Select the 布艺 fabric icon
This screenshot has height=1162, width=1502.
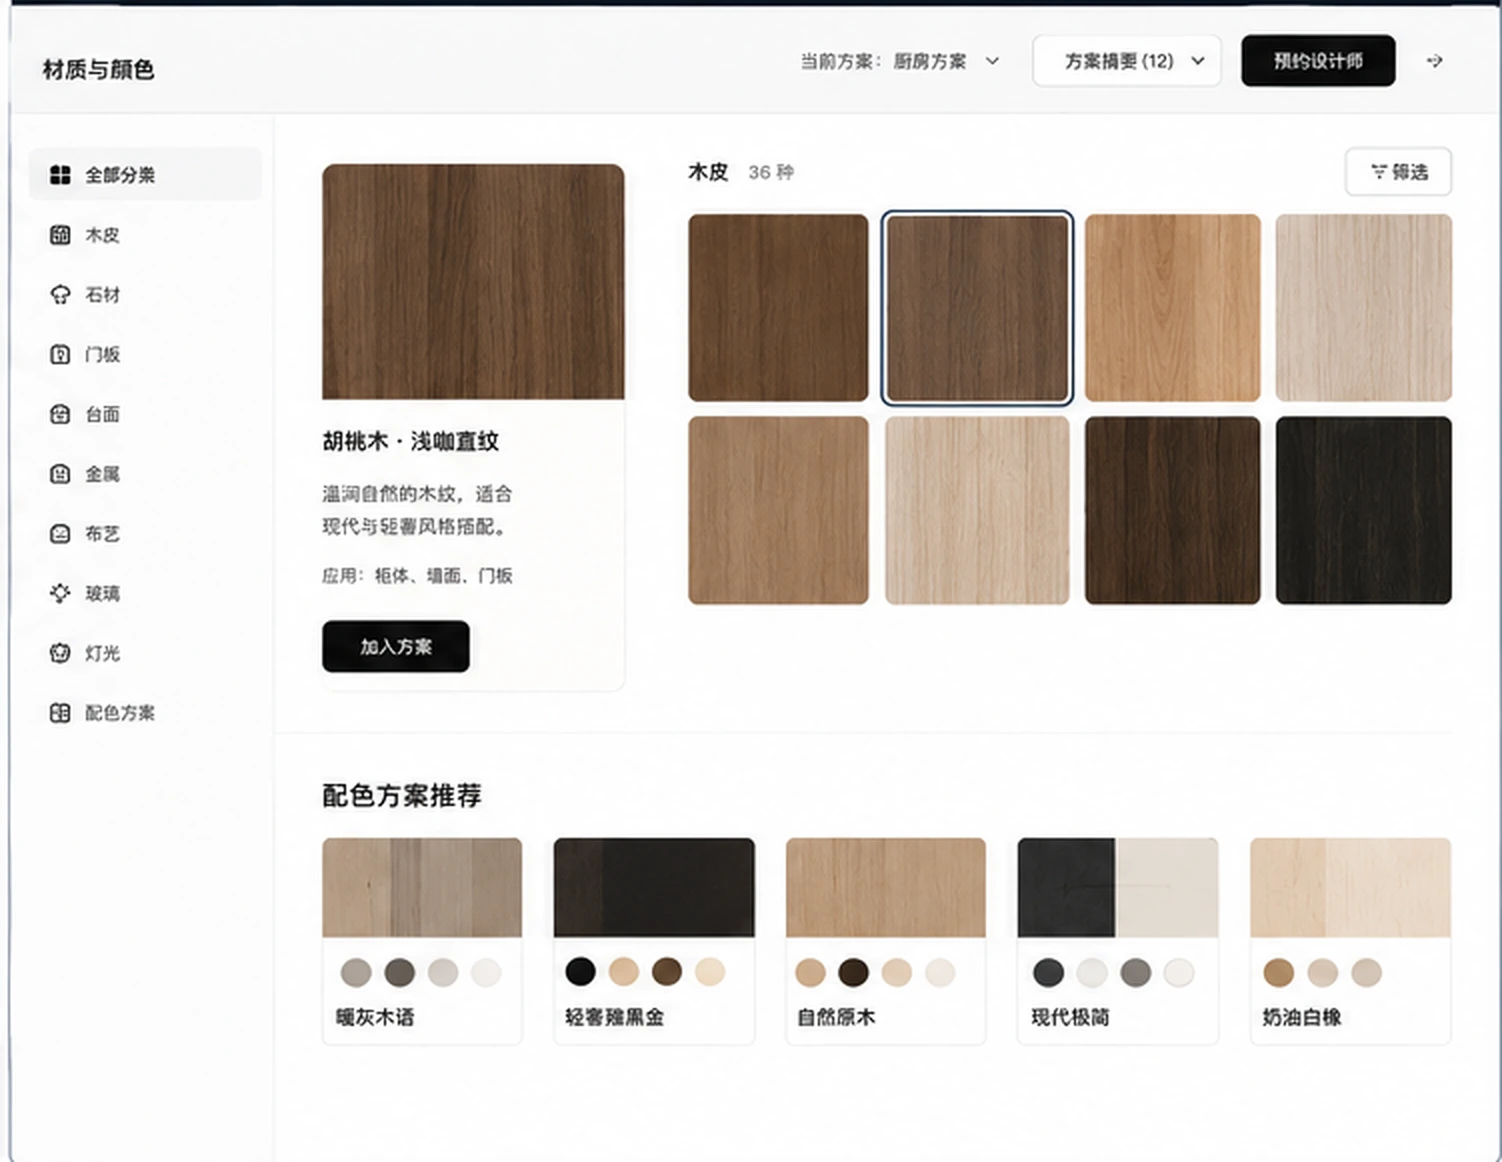coord(60,534)
